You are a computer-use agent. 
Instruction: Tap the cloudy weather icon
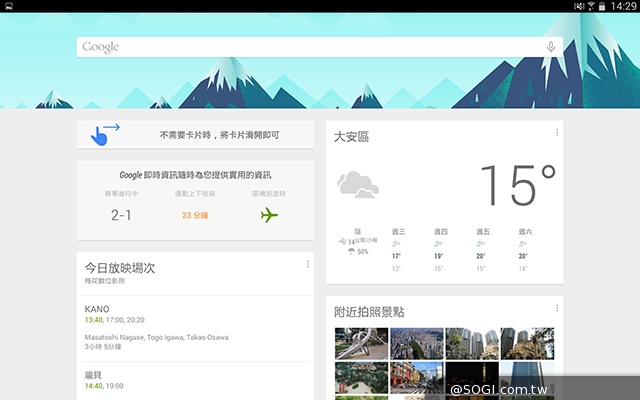click(x=358, y=185)
